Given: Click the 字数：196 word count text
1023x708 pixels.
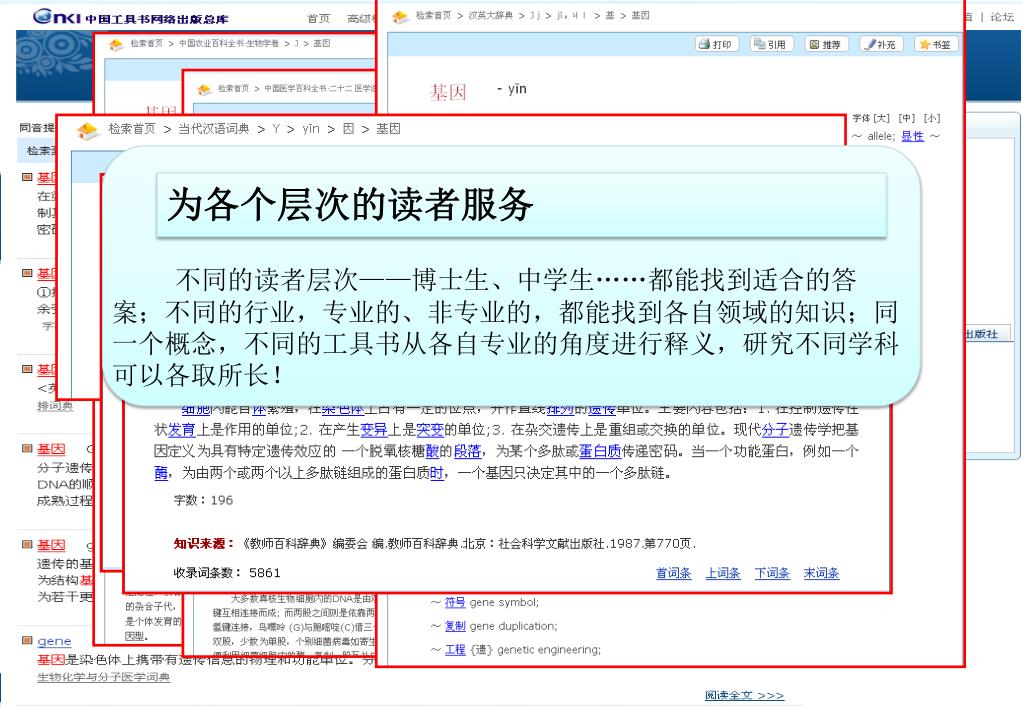Looking at the screenshot, I should pyautogui.click(x=203, y=500).
